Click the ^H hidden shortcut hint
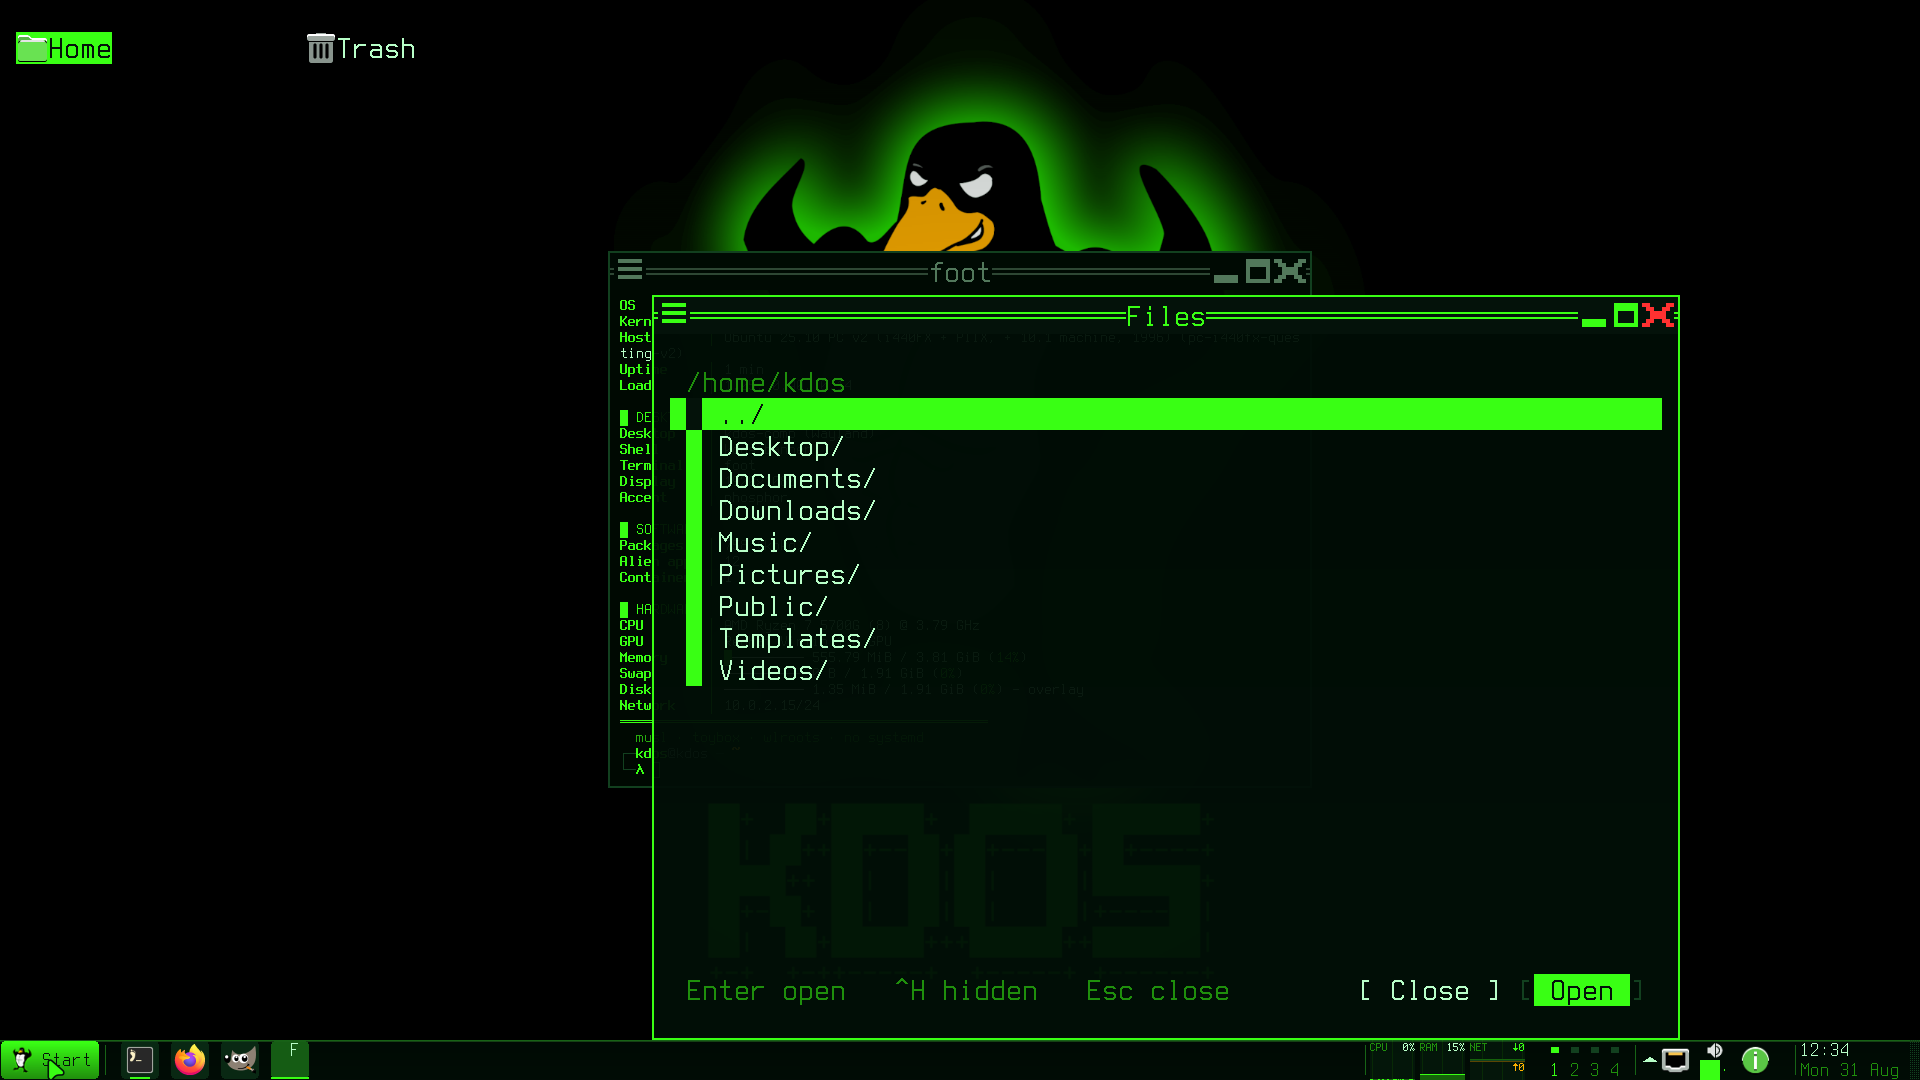This screenshot has height=1080, width=1920. [x=966, y=991]
